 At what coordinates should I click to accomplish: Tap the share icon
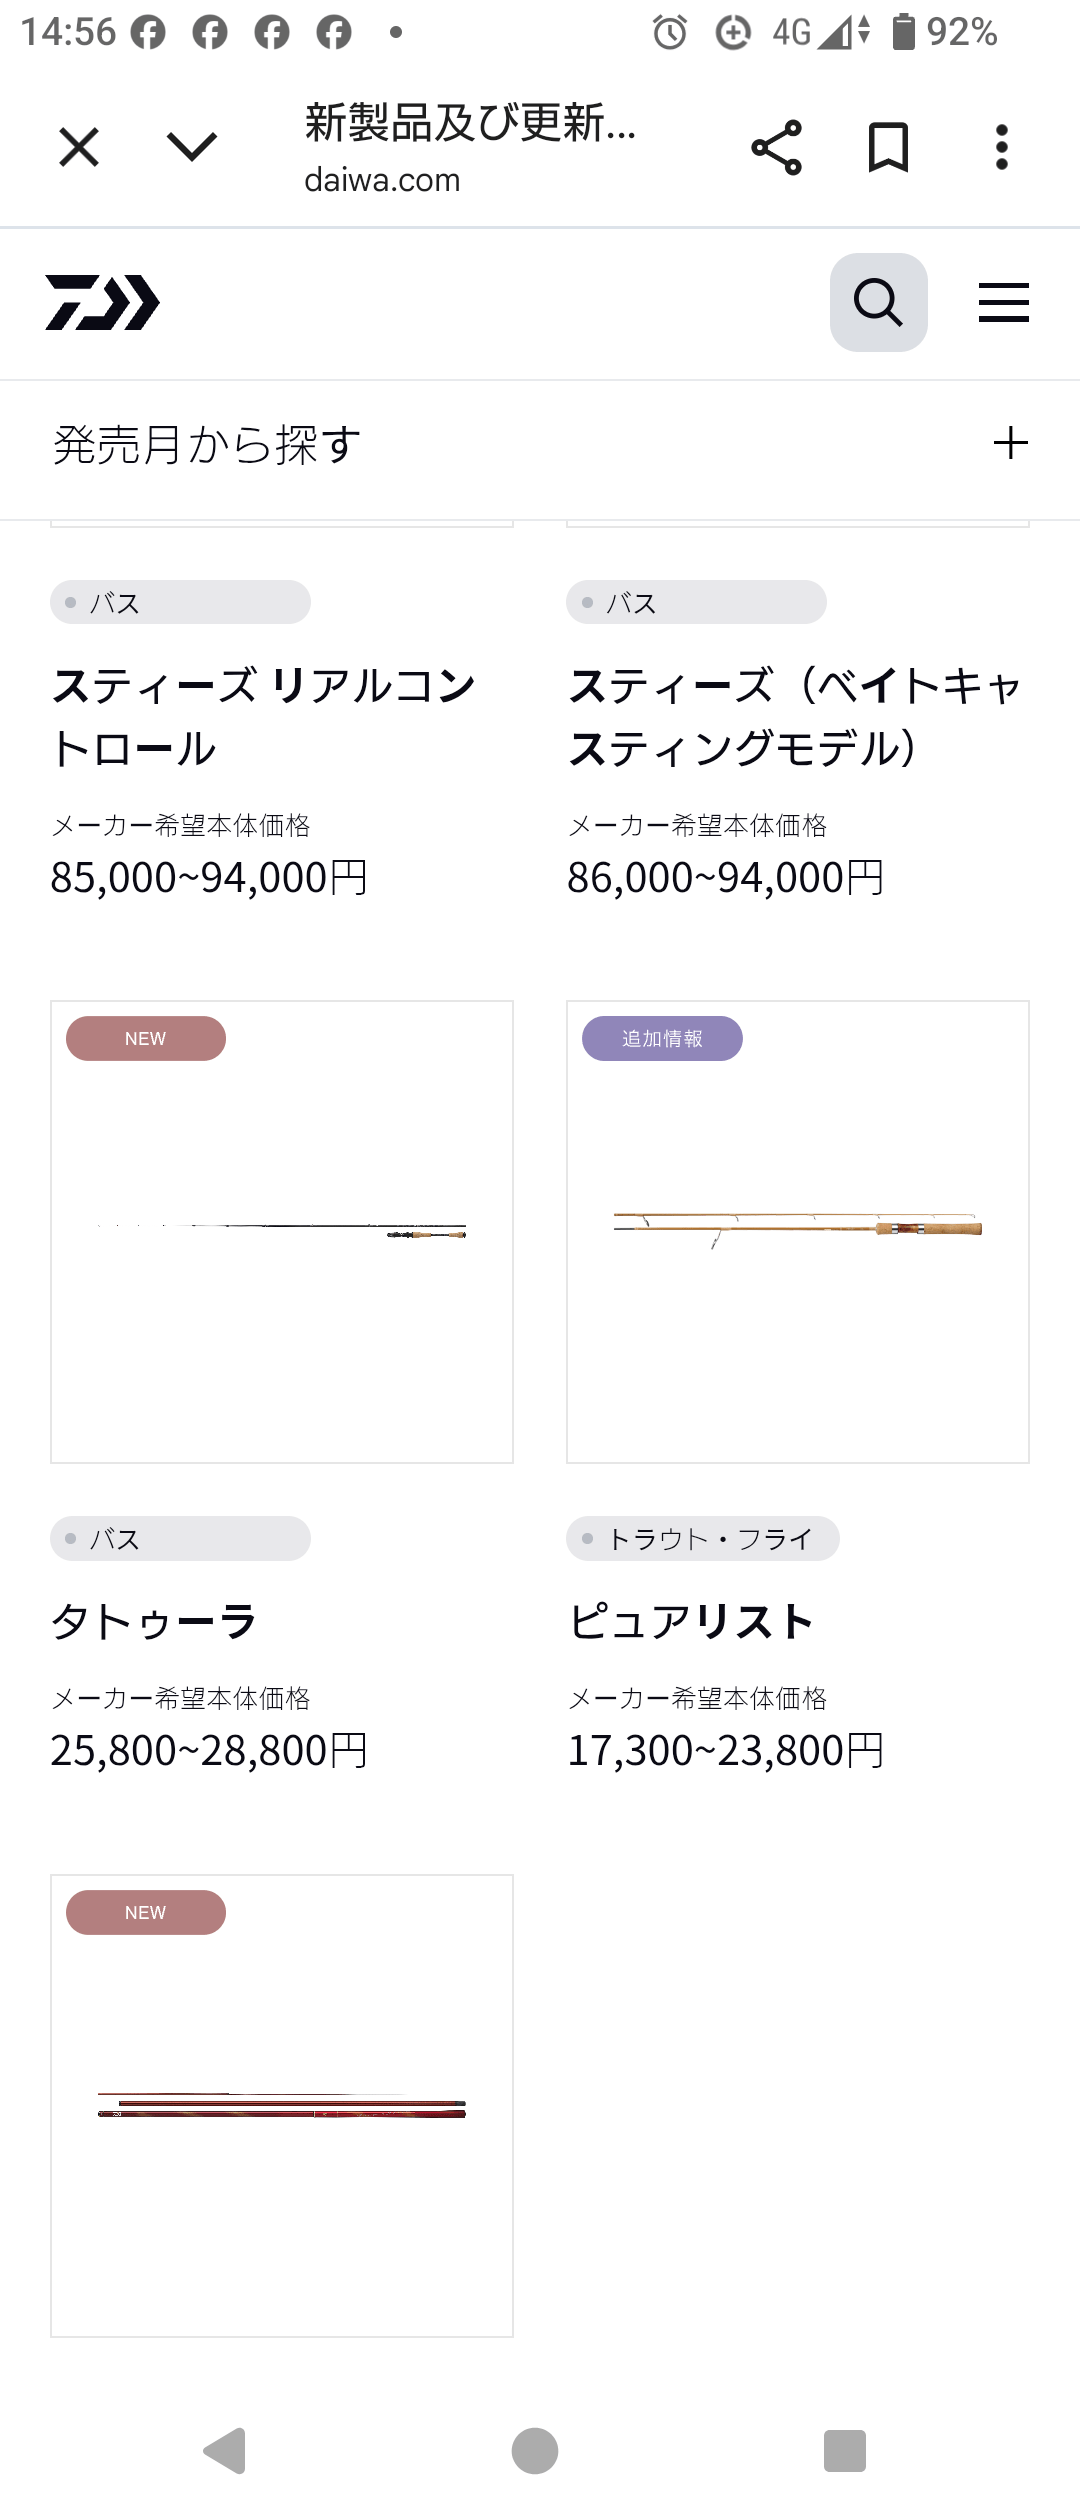(x=776, y=148)
